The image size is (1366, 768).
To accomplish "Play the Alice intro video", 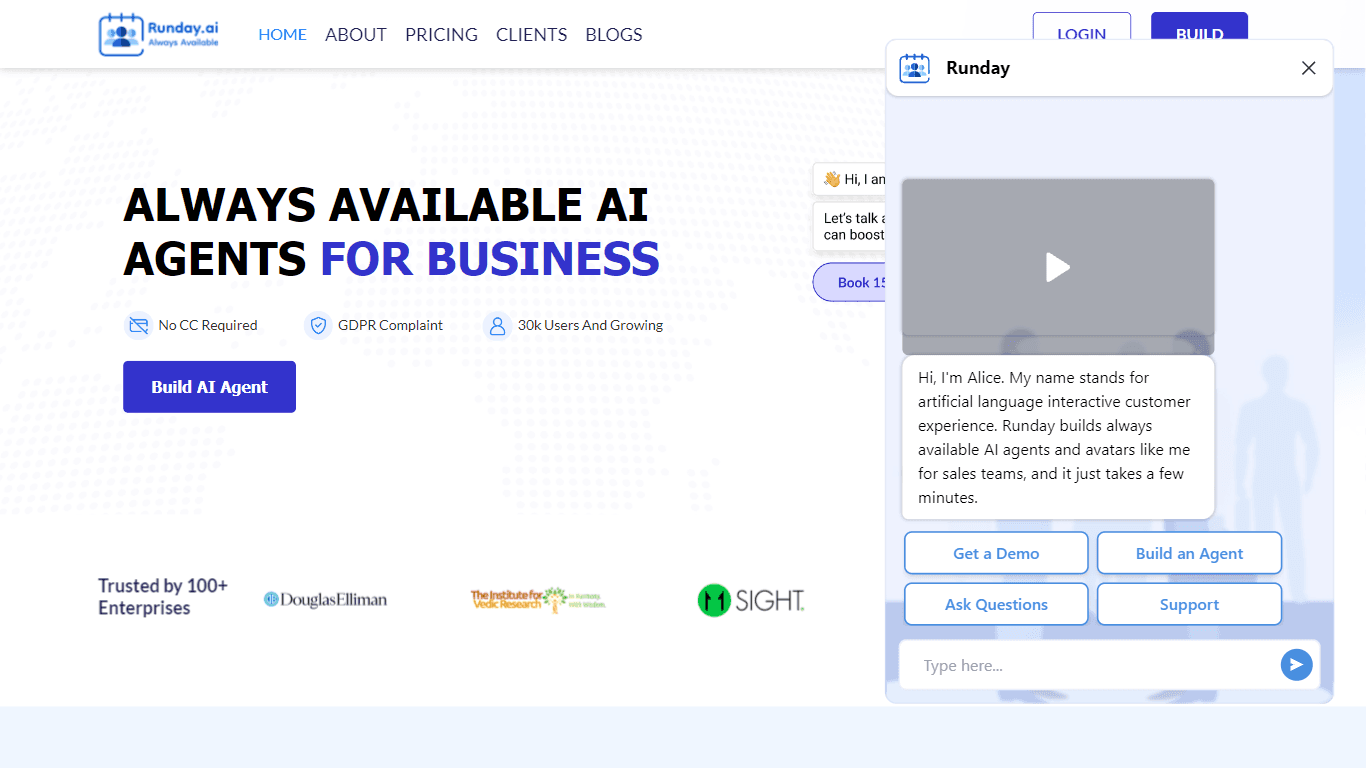I will tap(1058, 267).
